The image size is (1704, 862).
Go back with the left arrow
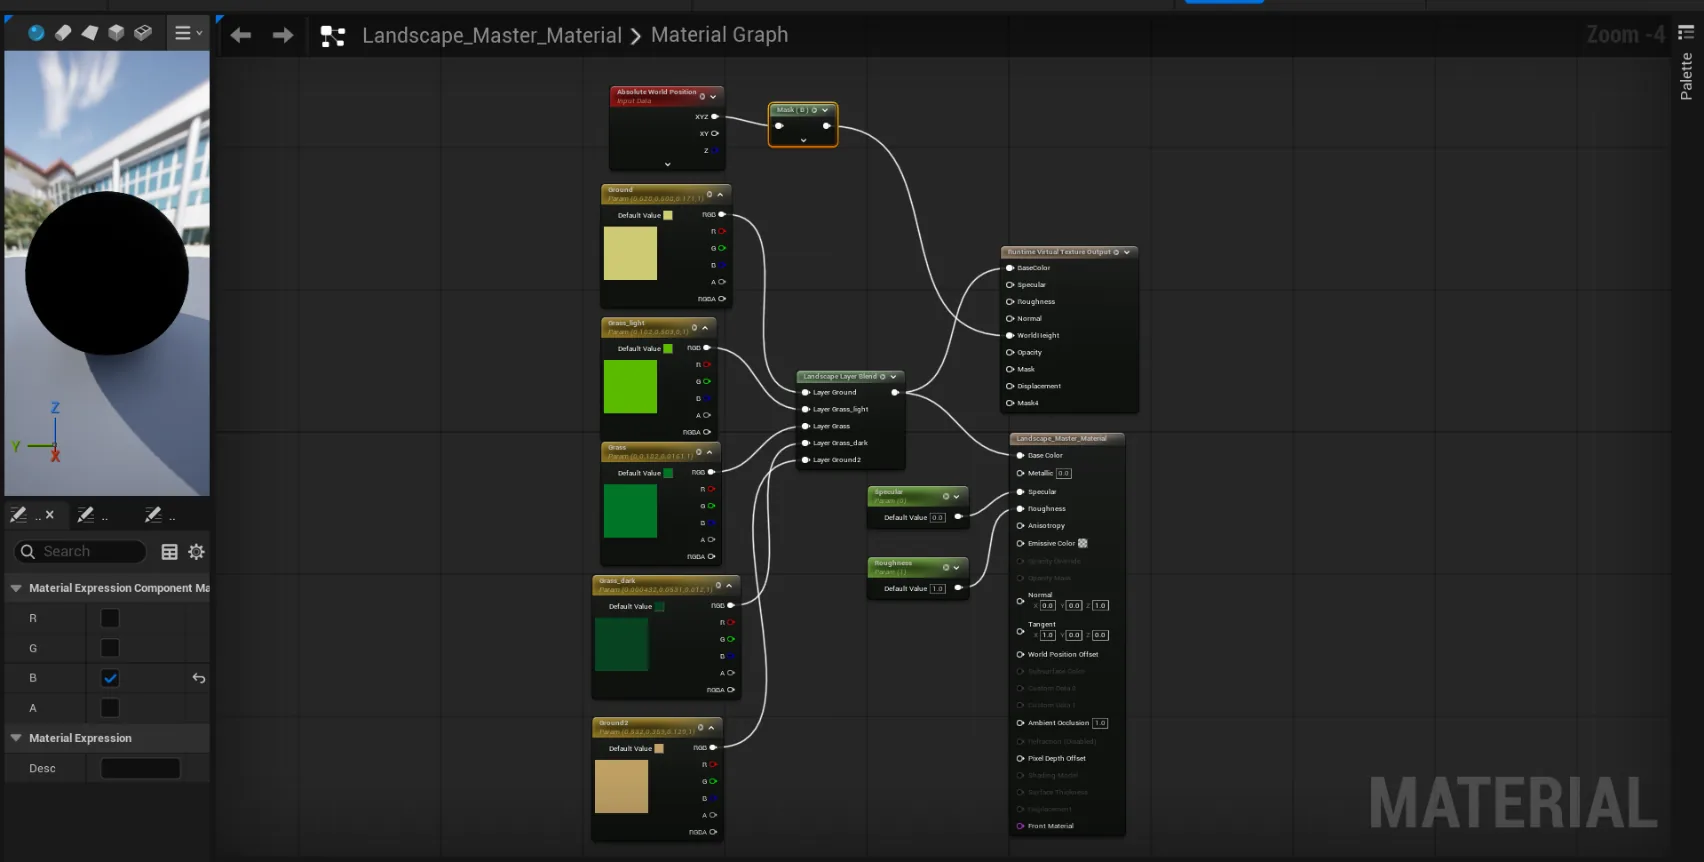click(240, 35)
